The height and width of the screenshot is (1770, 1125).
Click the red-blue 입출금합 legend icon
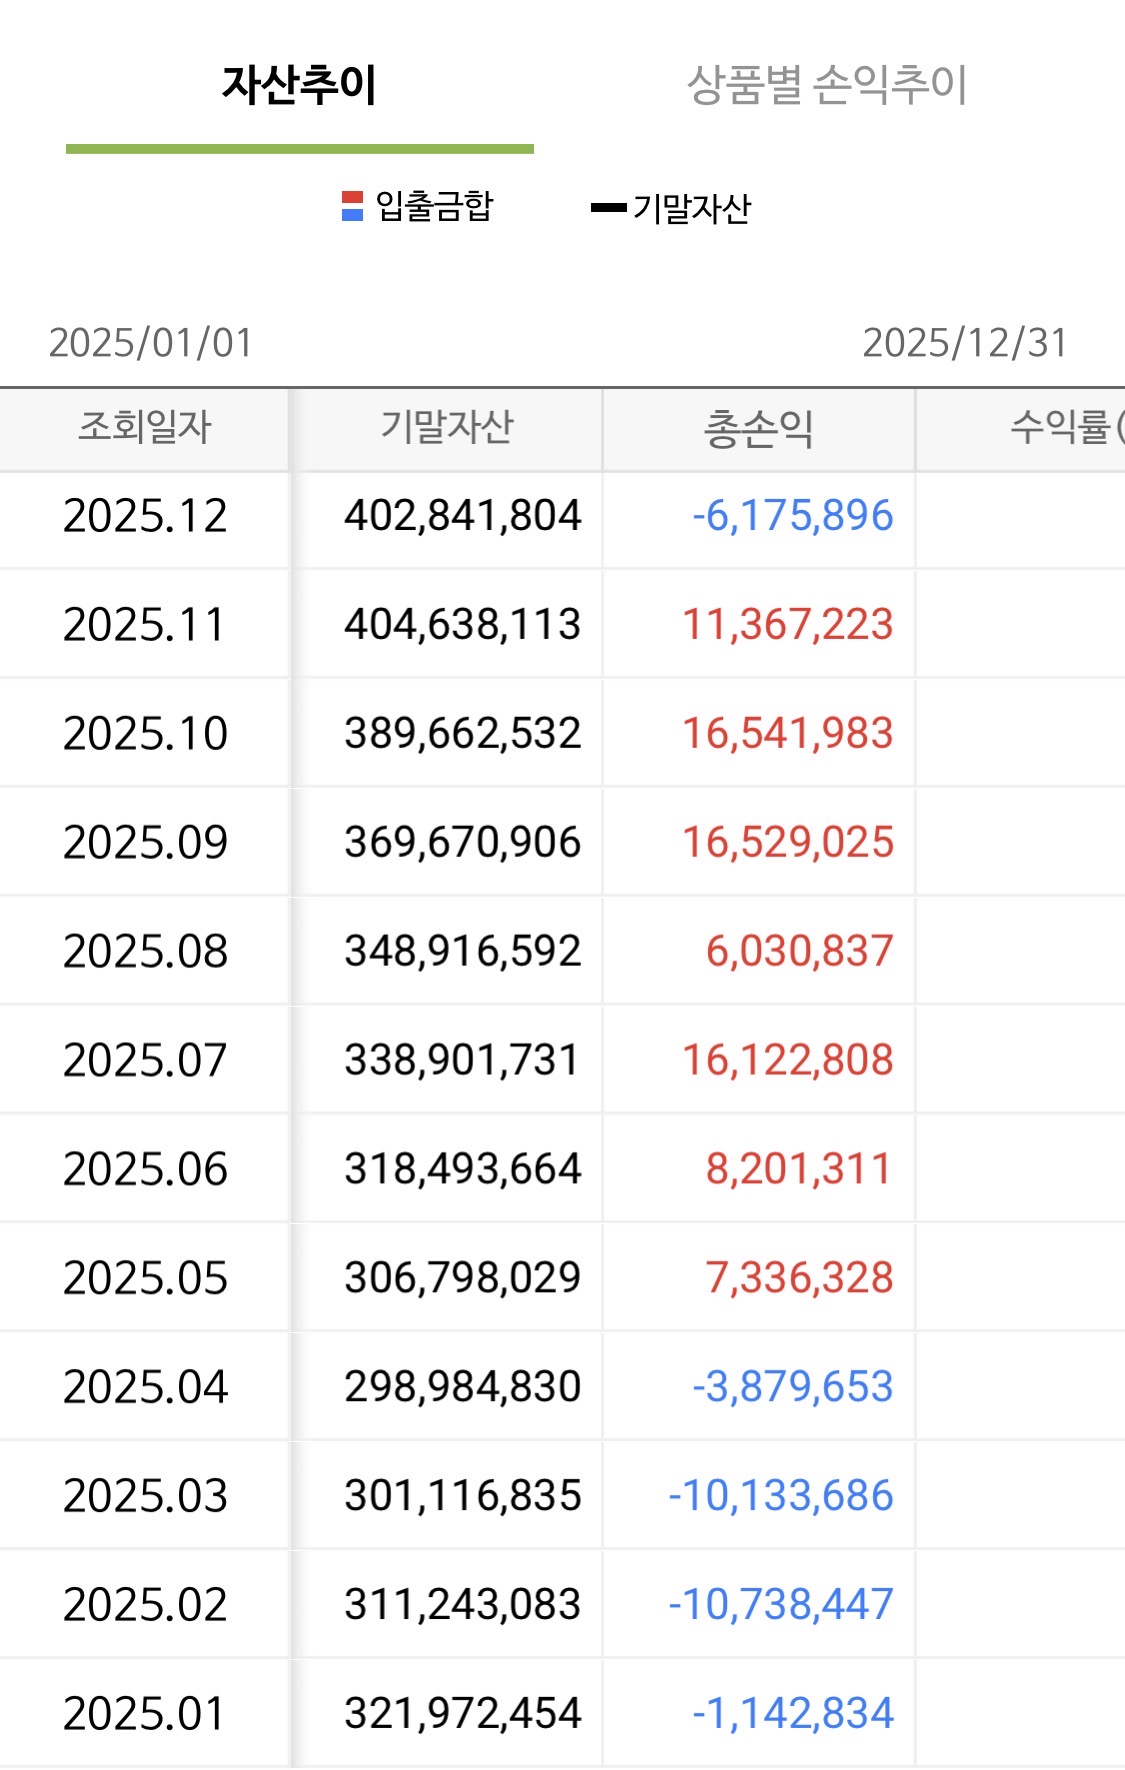tap(352, 206)
